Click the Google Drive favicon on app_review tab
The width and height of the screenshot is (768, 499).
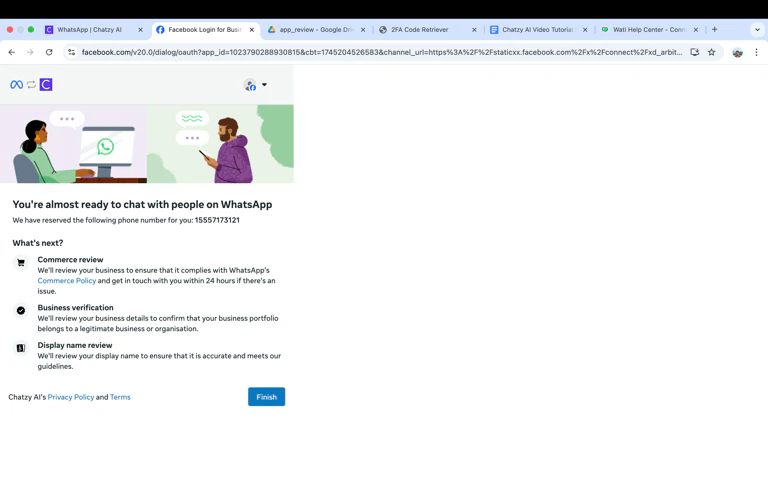[x=271, y=30]
